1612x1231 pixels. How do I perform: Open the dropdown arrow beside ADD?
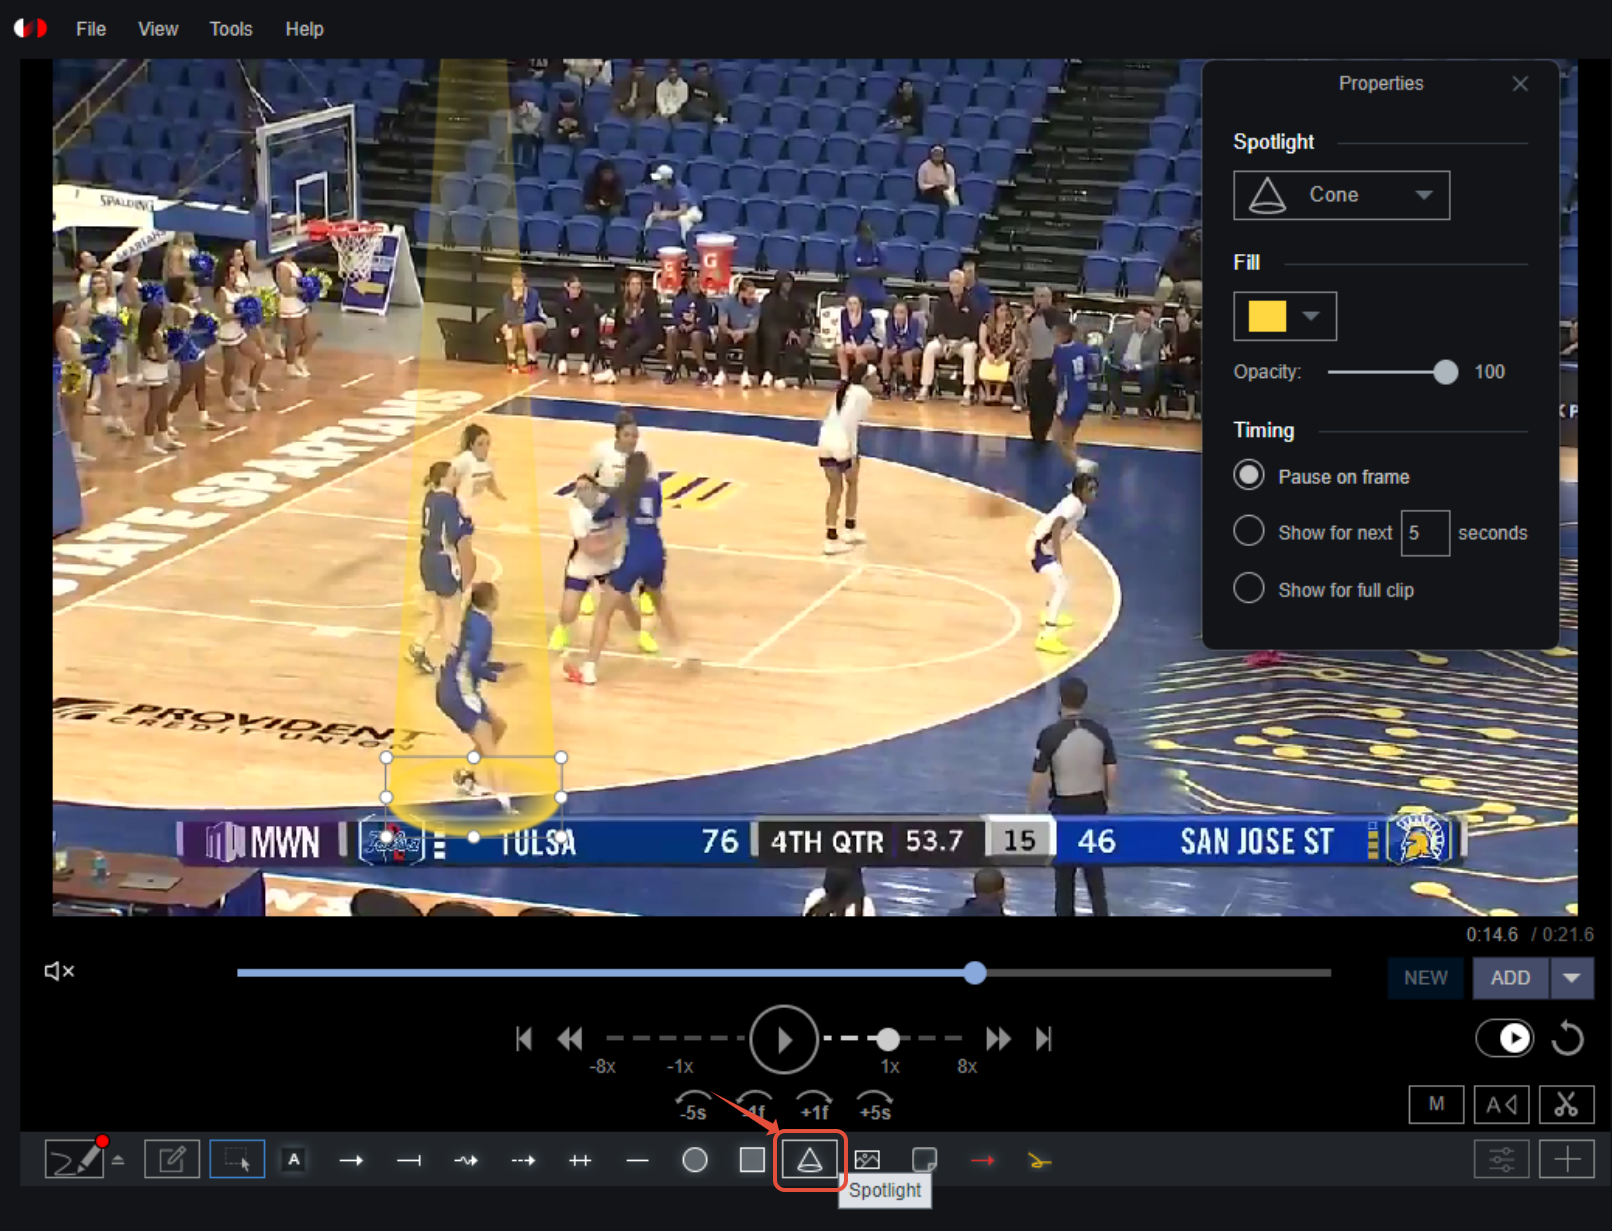1572,978
